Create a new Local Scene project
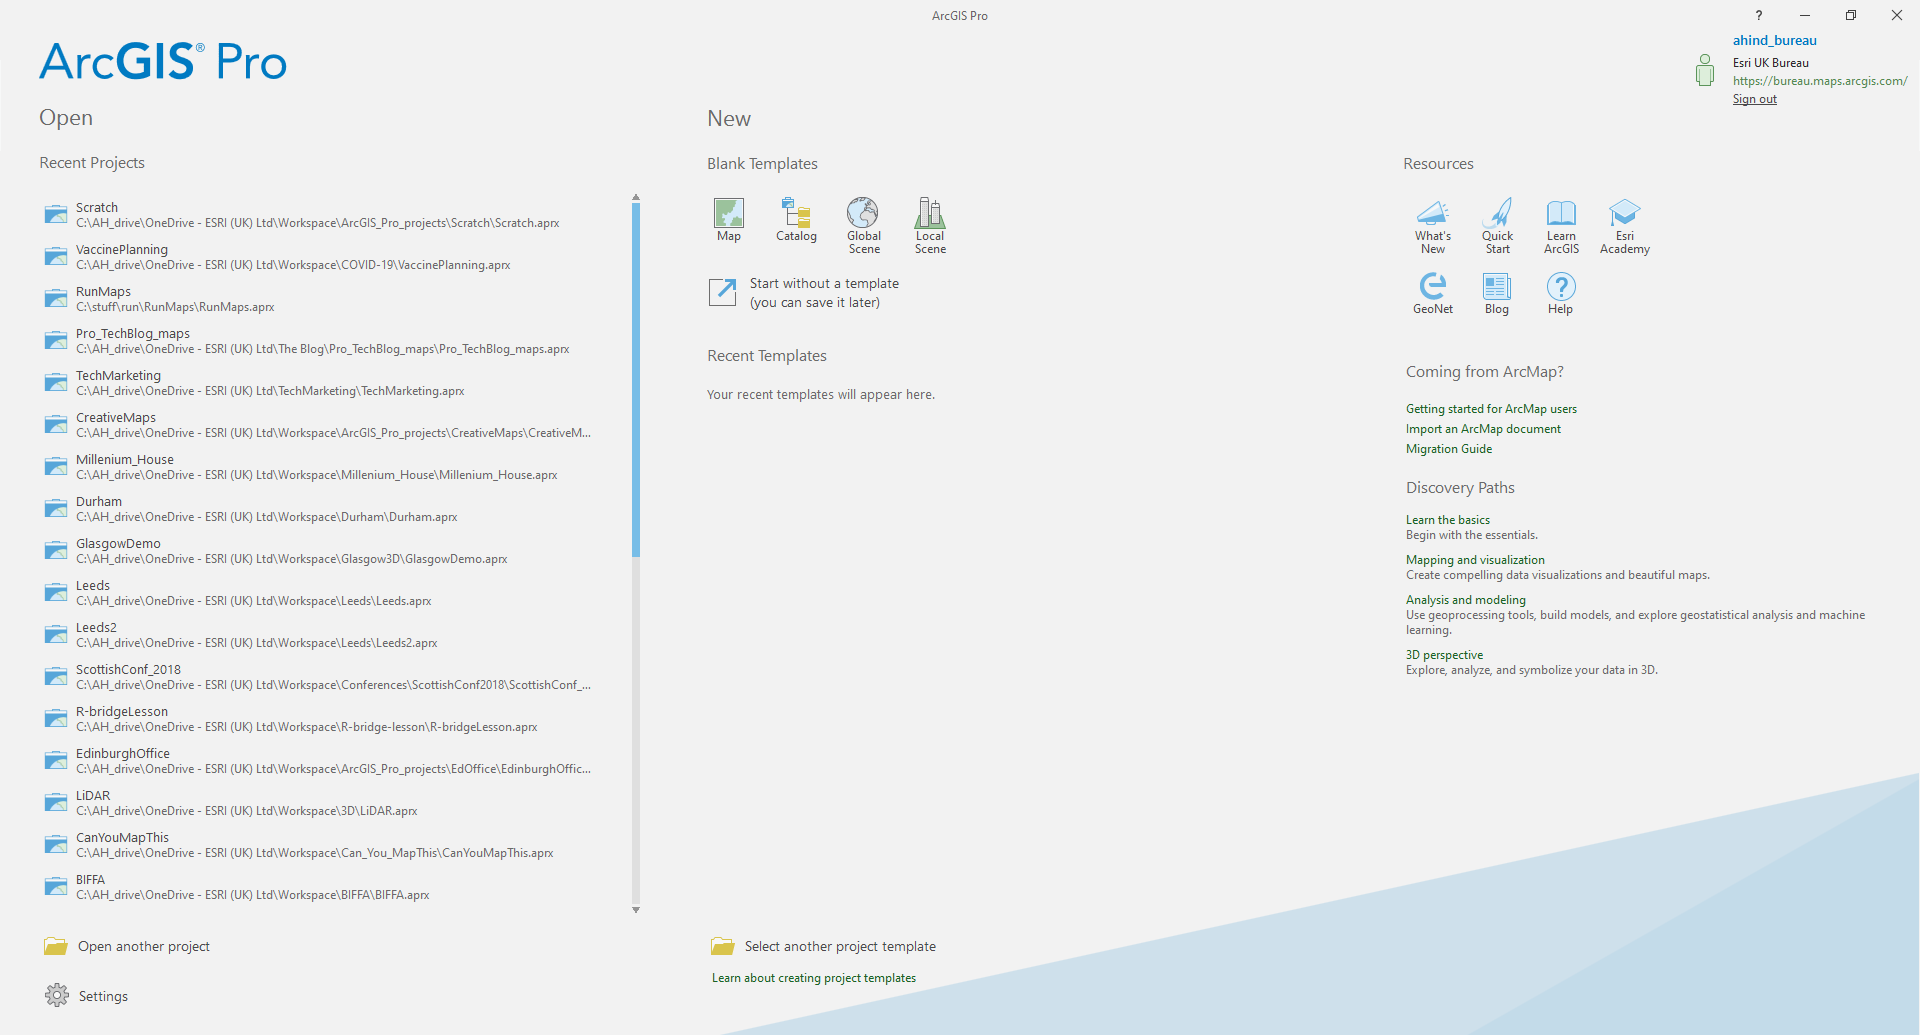This screenshot has width=1920, height=1035. click(x=930, y=226)
